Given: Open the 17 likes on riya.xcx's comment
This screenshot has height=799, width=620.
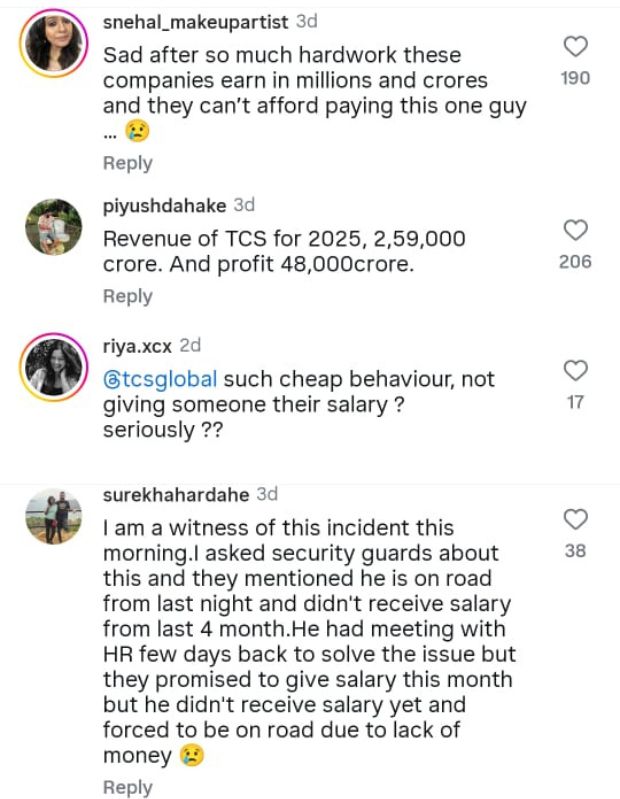Looking at the screenshot, I should click(575, 403).
